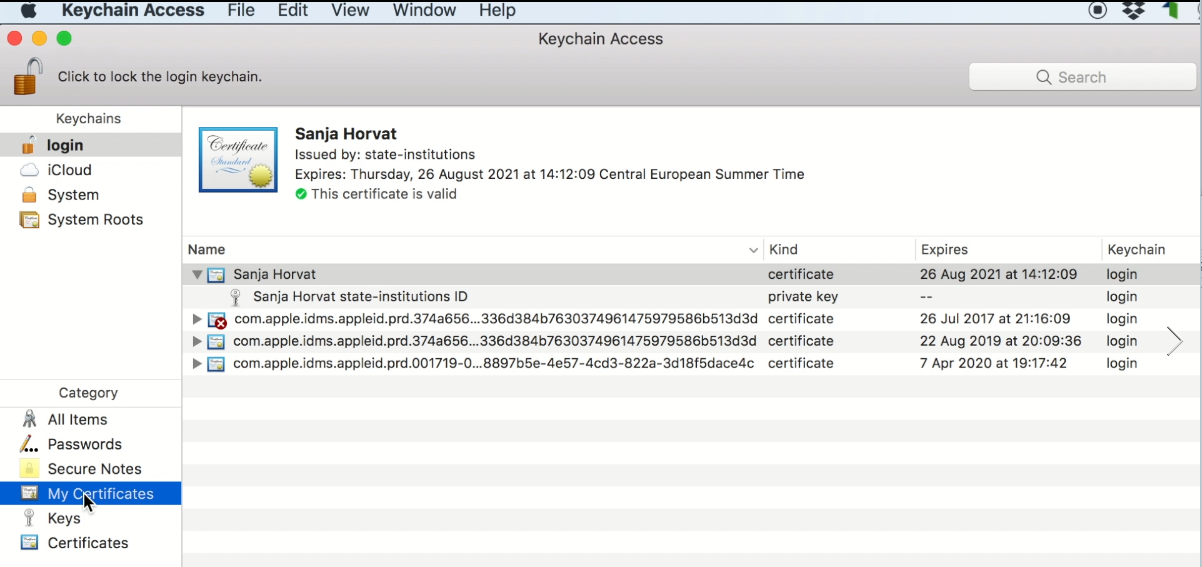Click the right chevron at list edge
Image resolution: width=1202 pixels, height=567 pixels.
click(1174, 341)
